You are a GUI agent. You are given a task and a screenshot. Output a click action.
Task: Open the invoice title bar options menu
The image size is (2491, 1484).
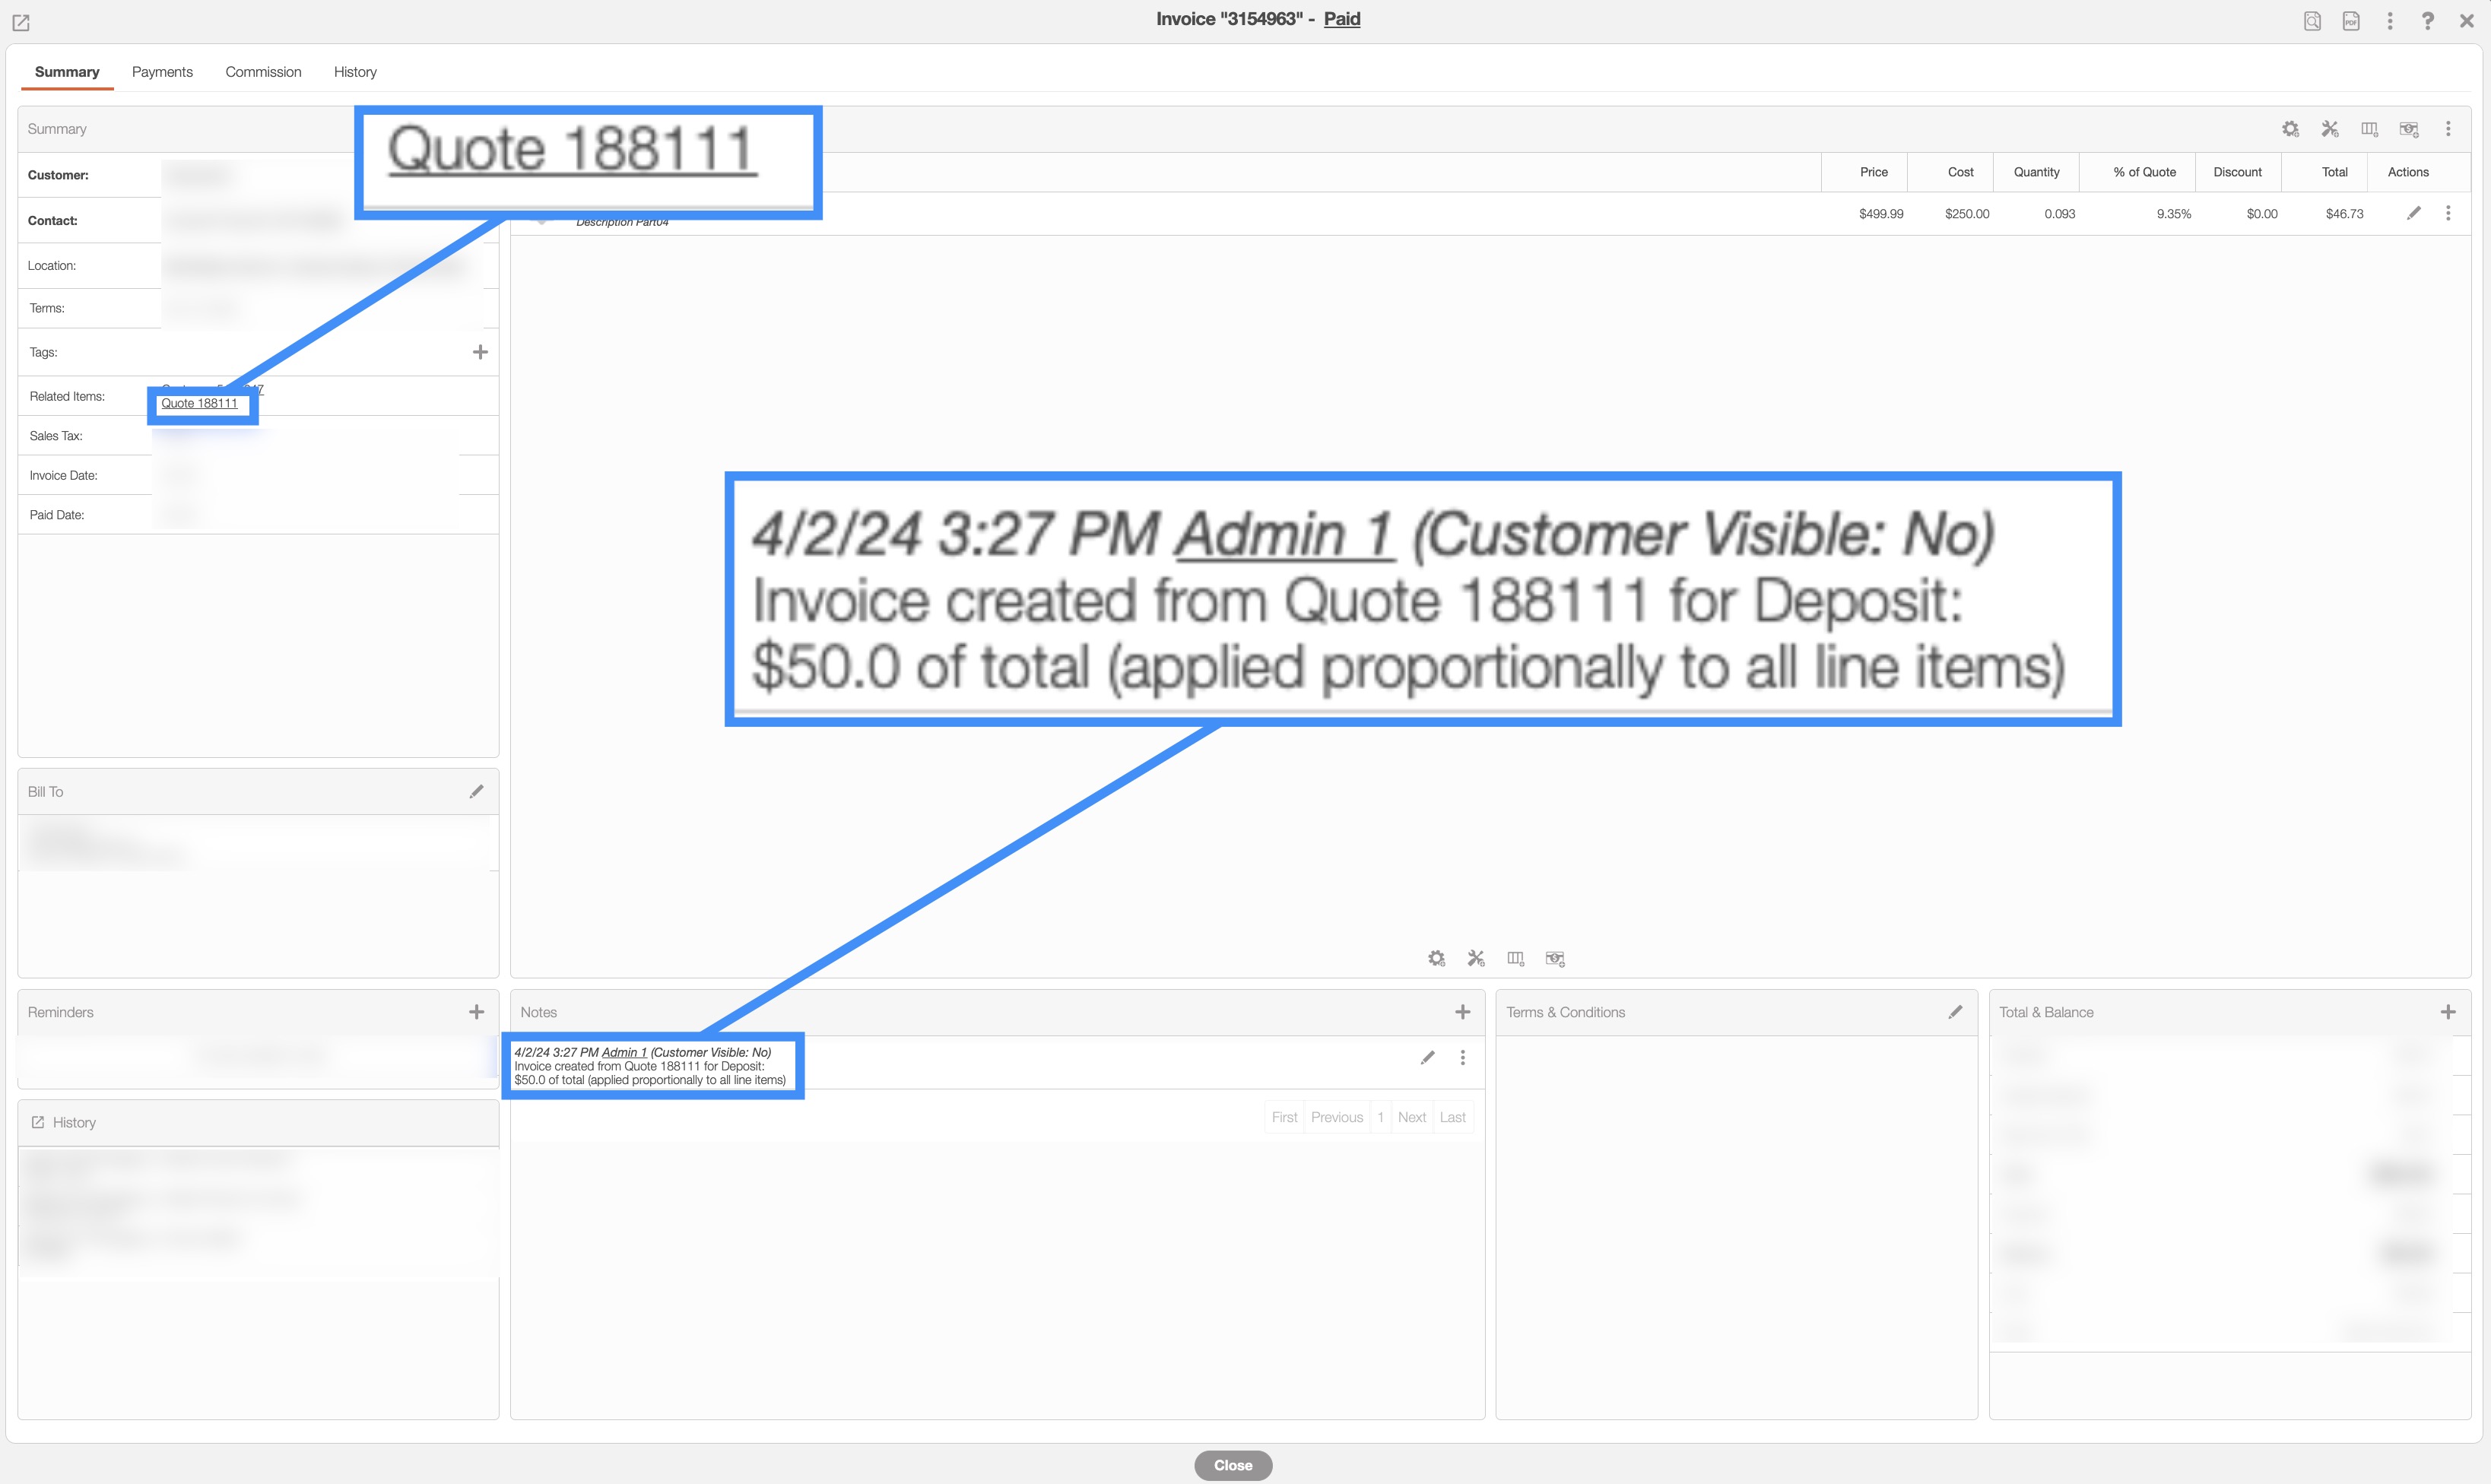(2390, 21)
